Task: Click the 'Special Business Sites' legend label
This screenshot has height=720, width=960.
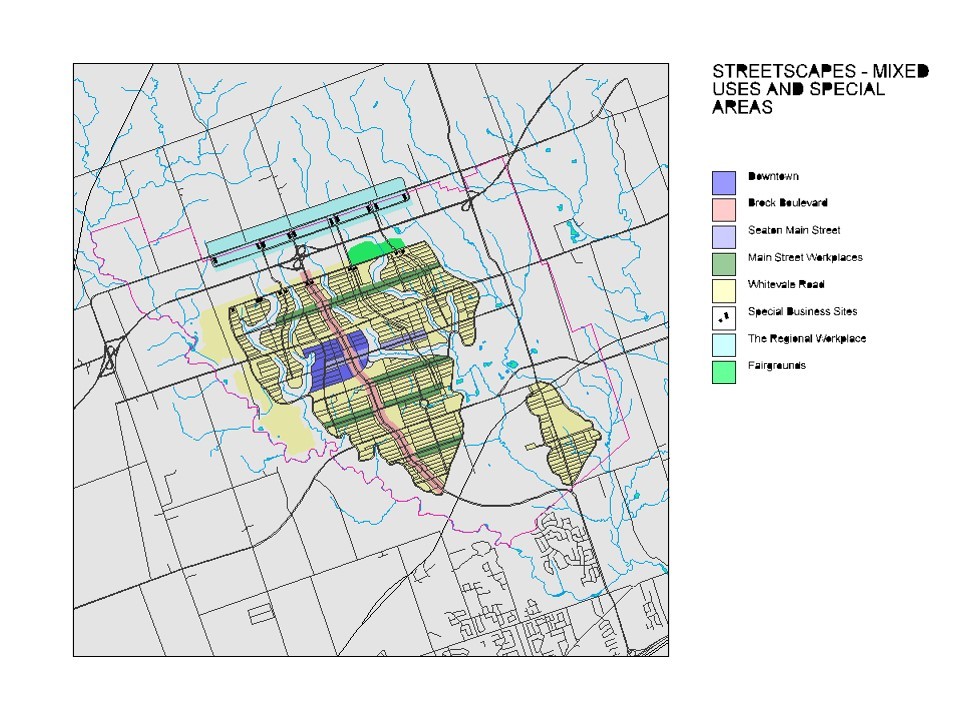Action: pos(803,311)
